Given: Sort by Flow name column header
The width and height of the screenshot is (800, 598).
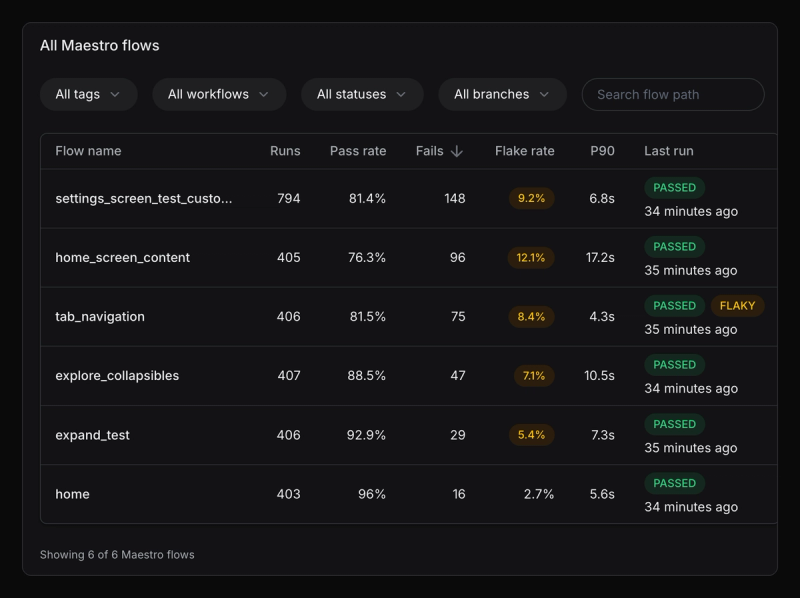Looking at the screenshot, I should 88,151.
